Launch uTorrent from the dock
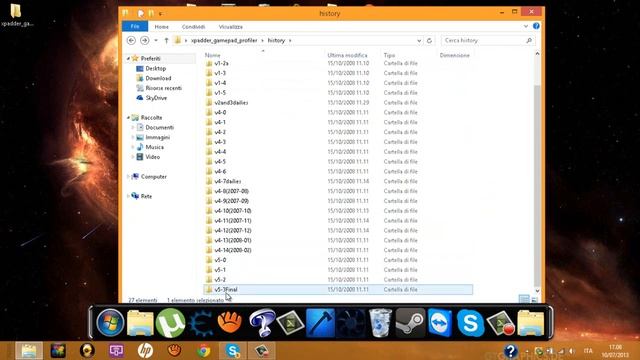This screenshot has height=360, width=640. (x=170, y=322)
